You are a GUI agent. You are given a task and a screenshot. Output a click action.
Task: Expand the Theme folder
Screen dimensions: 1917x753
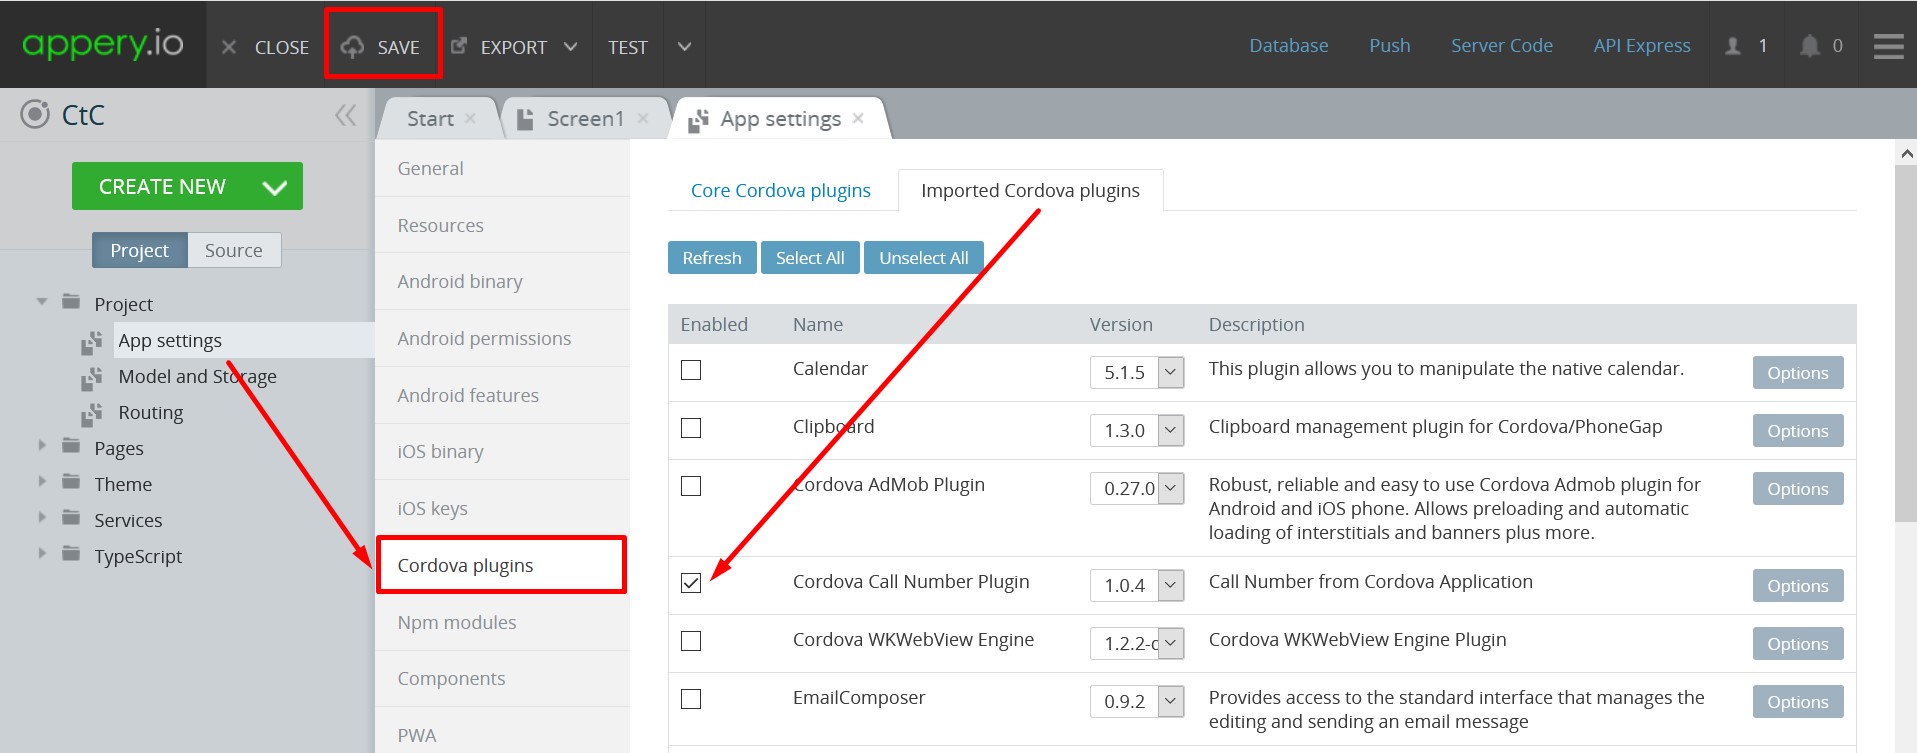42,481
